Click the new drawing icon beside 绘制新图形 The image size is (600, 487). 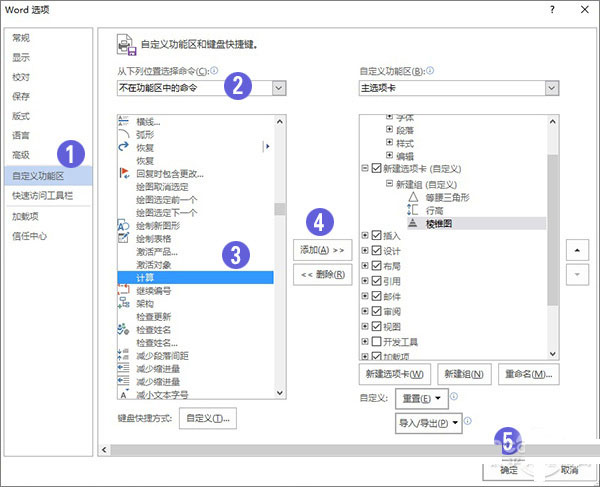124,225
